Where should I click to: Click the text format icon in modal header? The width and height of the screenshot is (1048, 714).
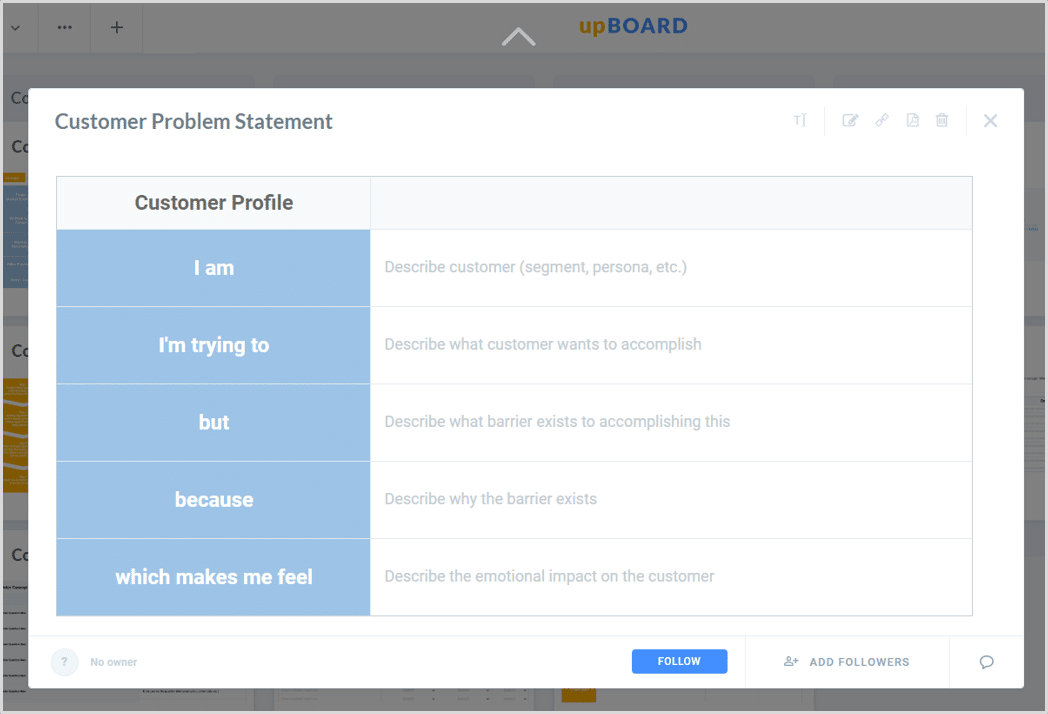click(800, 120)
